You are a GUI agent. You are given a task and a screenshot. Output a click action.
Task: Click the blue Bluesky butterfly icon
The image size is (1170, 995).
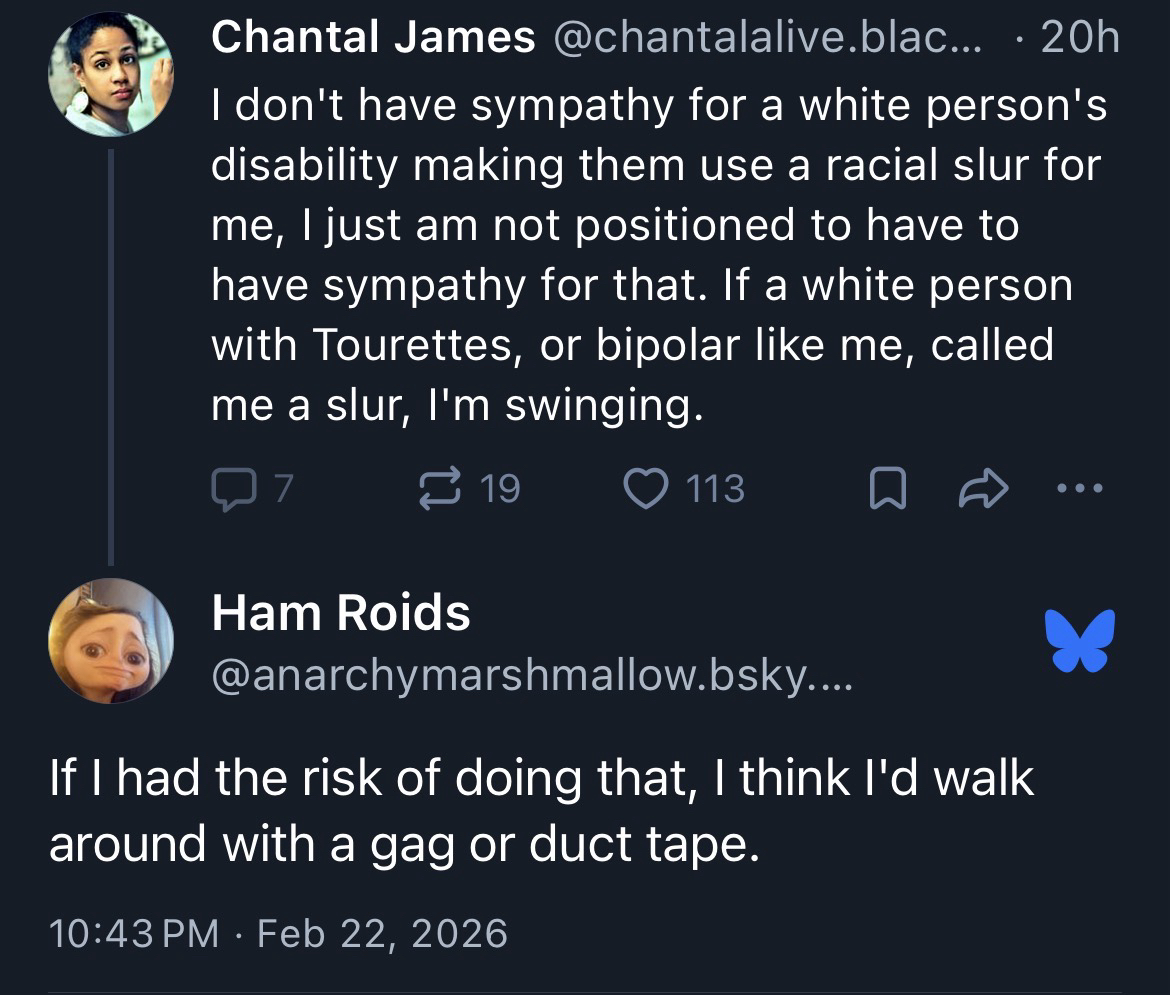[1079, 640]
